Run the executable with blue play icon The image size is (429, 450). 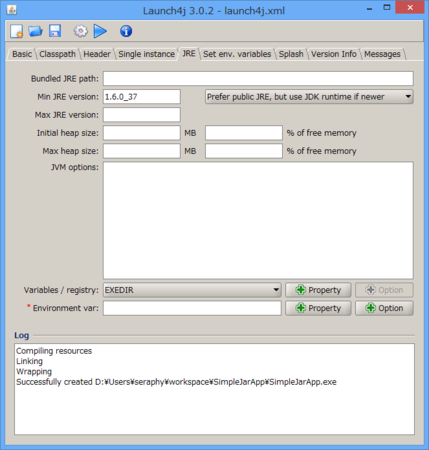click(x=100, y=31)
